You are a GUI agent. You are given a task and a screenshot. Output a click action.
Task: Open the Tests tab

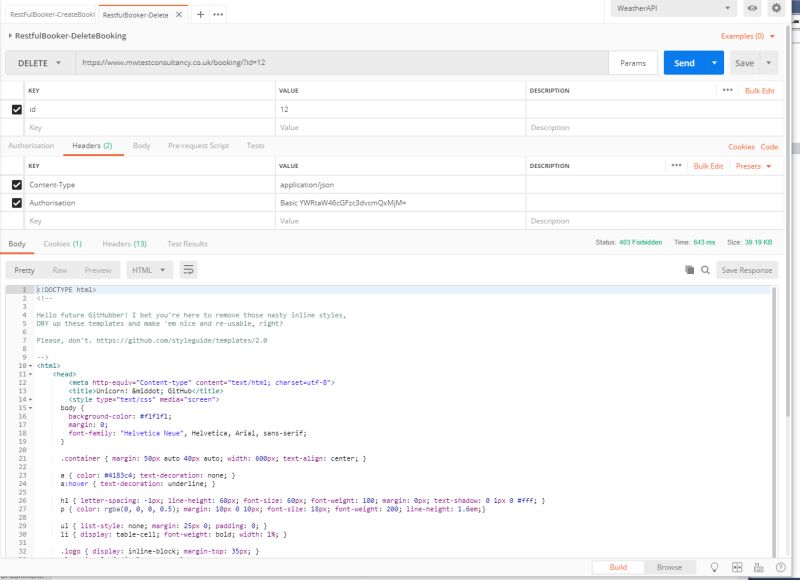256,146
